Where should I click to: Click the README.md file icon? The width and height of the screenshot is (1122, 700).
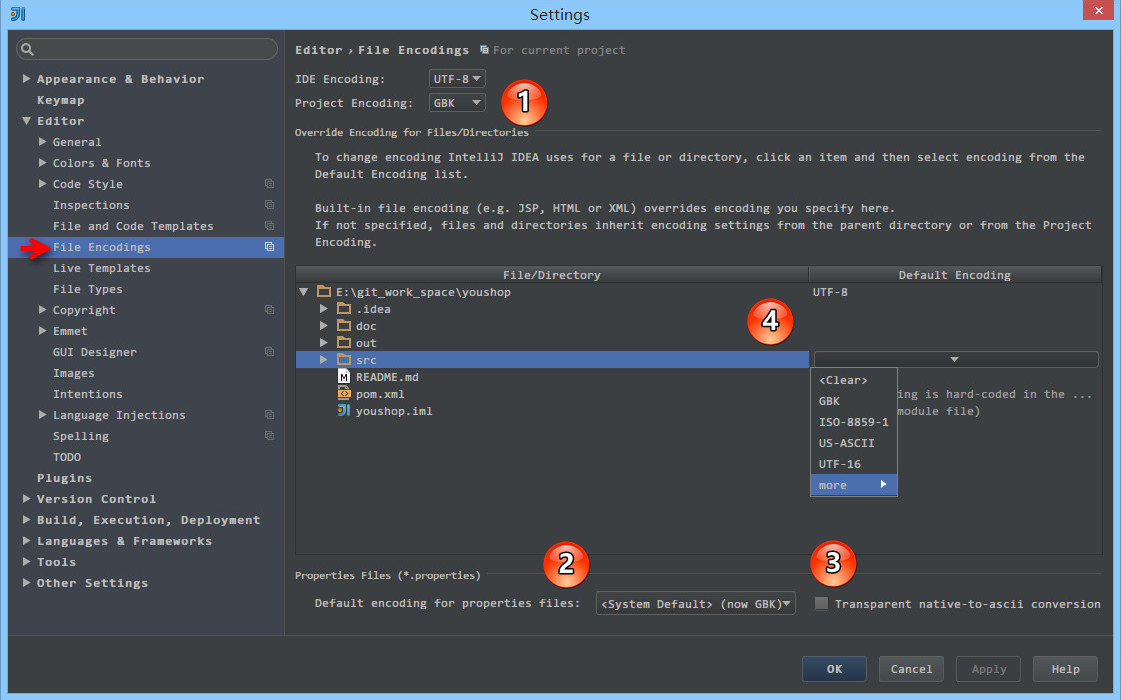(344, 377)
